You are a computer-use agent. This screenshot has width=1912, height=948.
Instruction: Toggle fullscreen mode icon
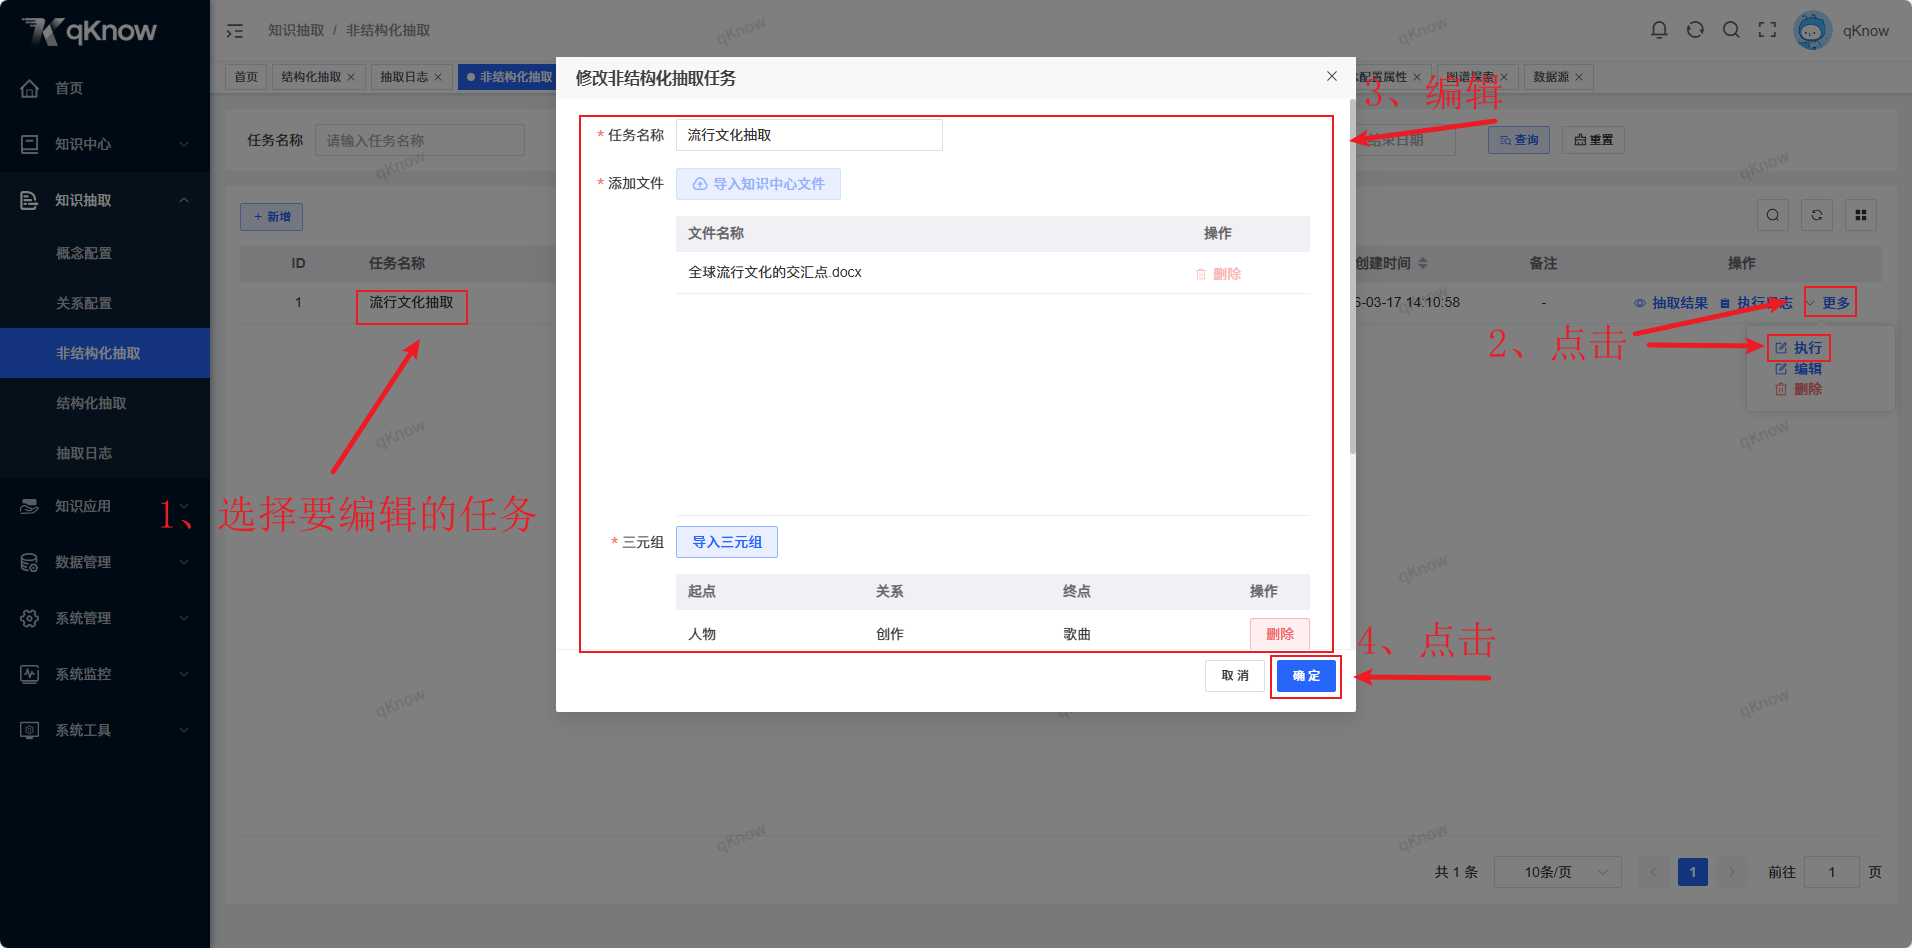(x=1767, y=30)
